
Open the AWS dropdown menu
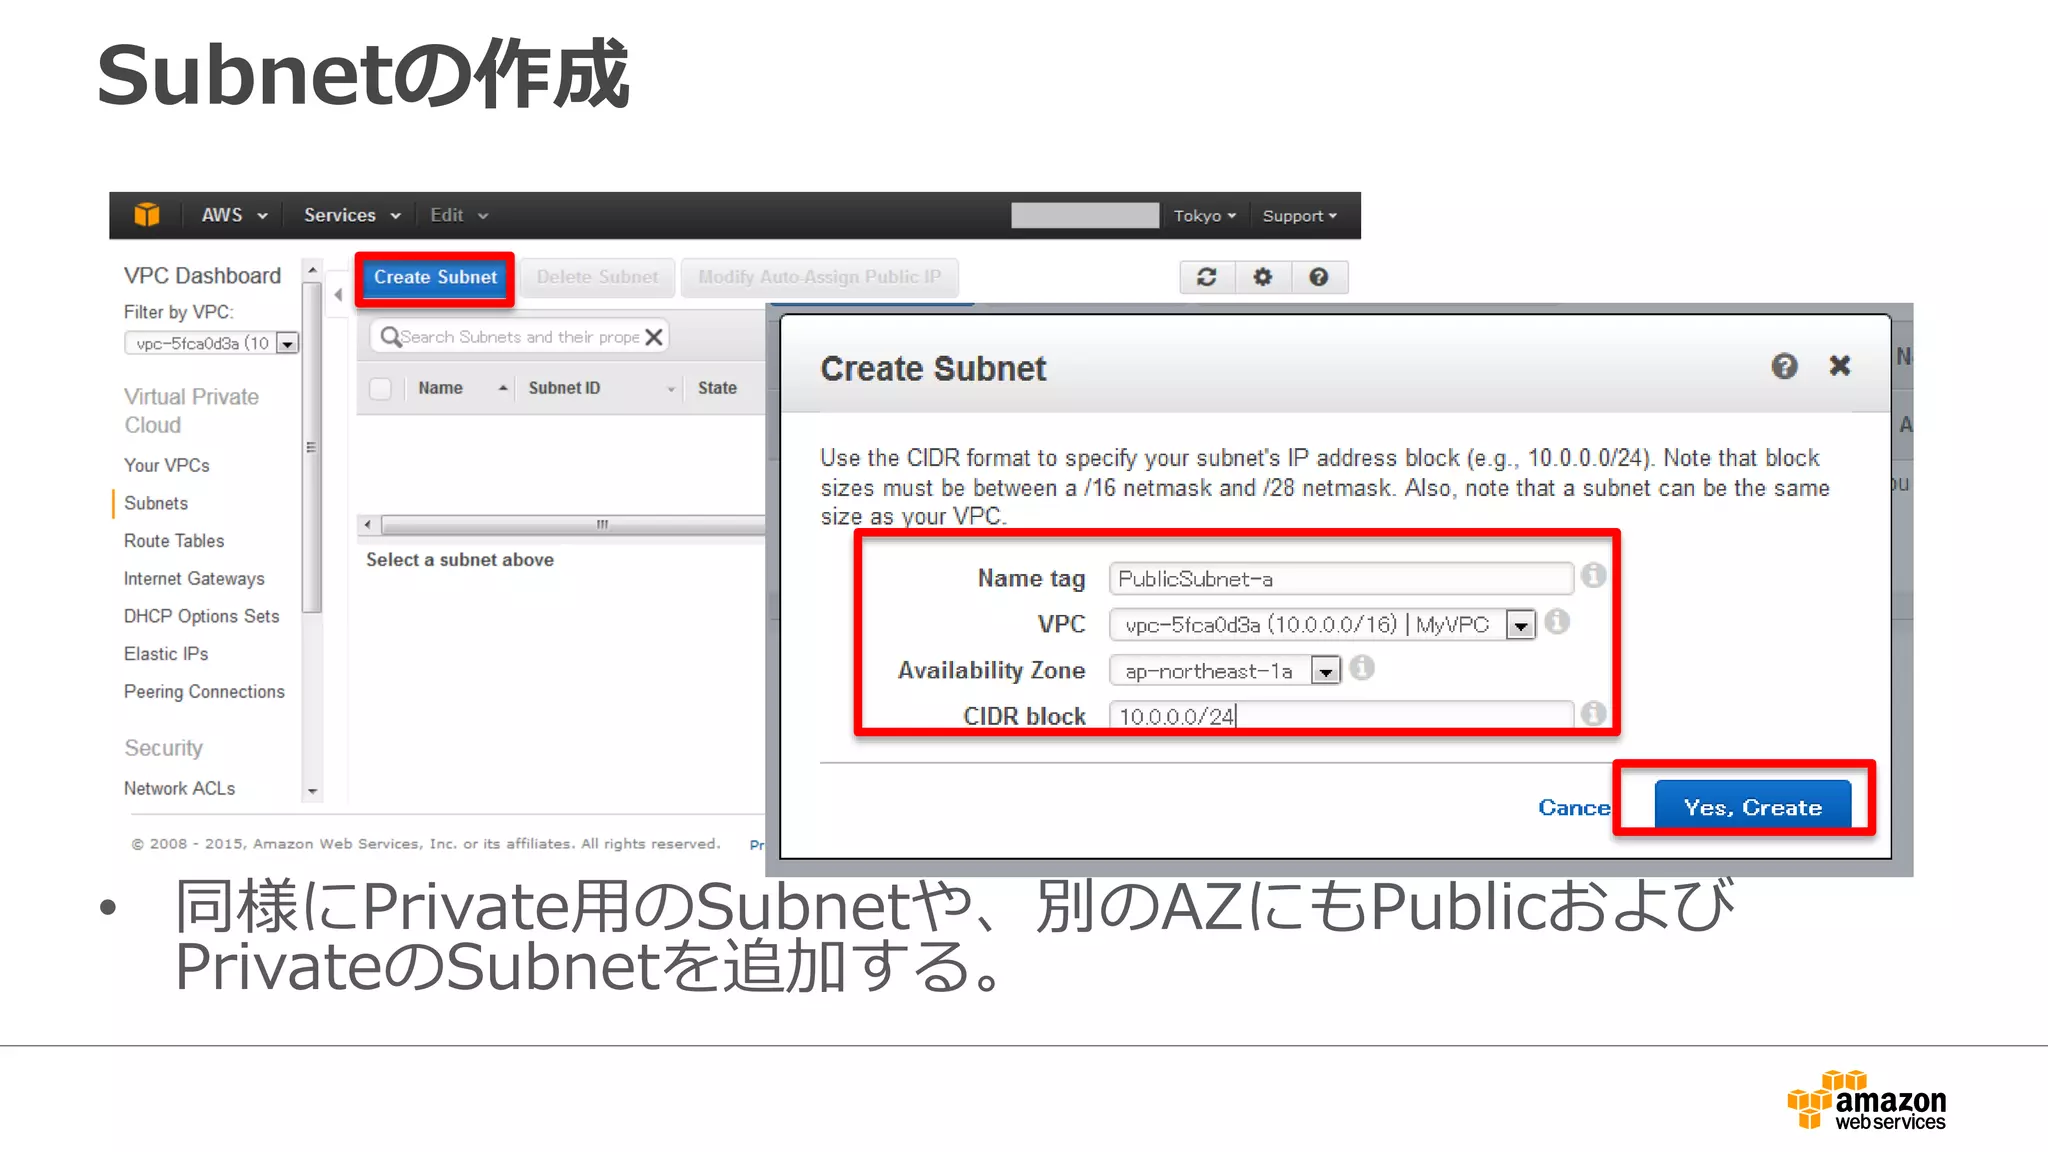point(234,215)
